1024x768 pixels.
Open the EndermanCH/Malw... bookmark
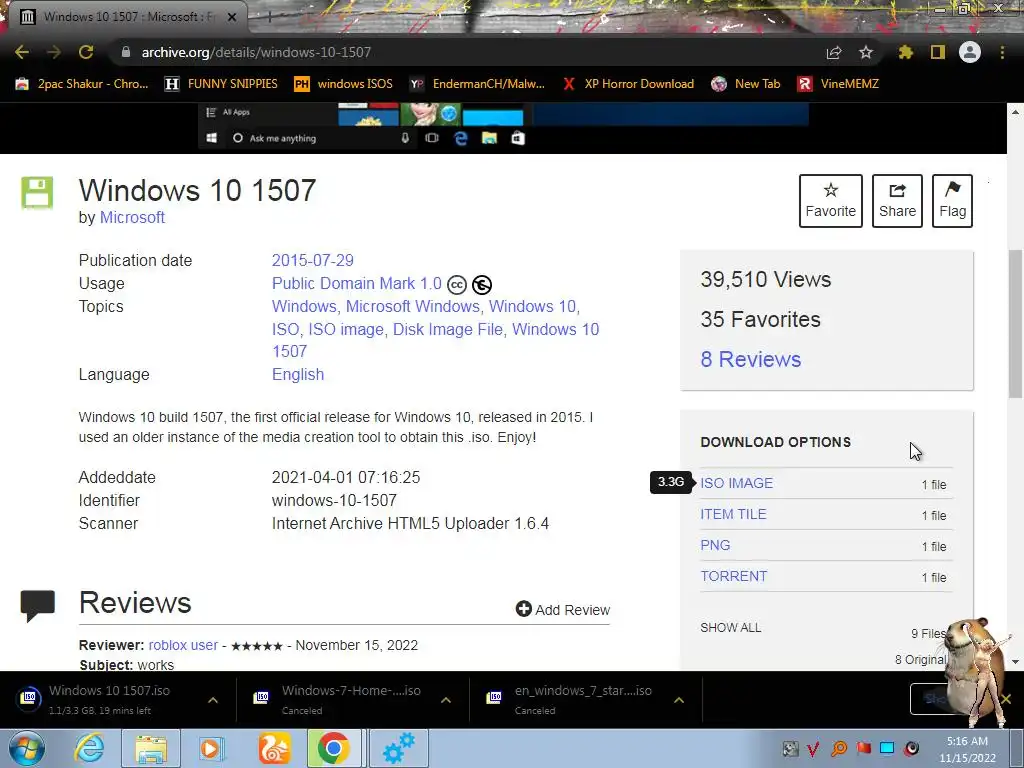[x=477, y=84]
